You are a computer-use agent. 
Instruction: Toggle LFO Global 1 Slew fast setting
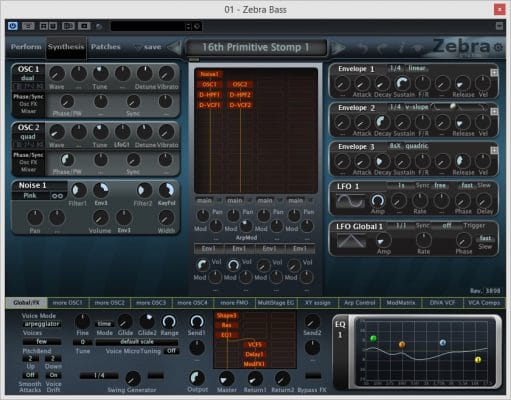pos(485,238)
